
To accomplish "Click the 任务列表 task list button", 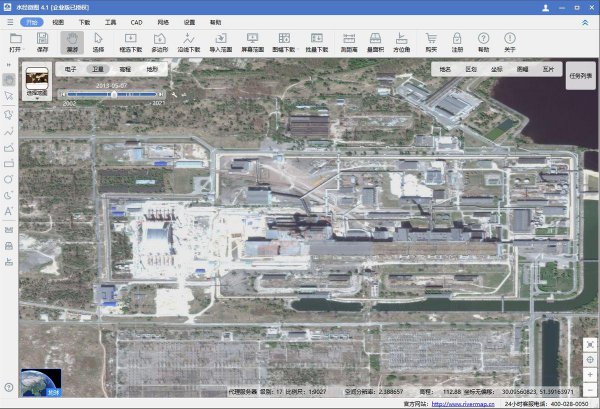I will 581,75.
